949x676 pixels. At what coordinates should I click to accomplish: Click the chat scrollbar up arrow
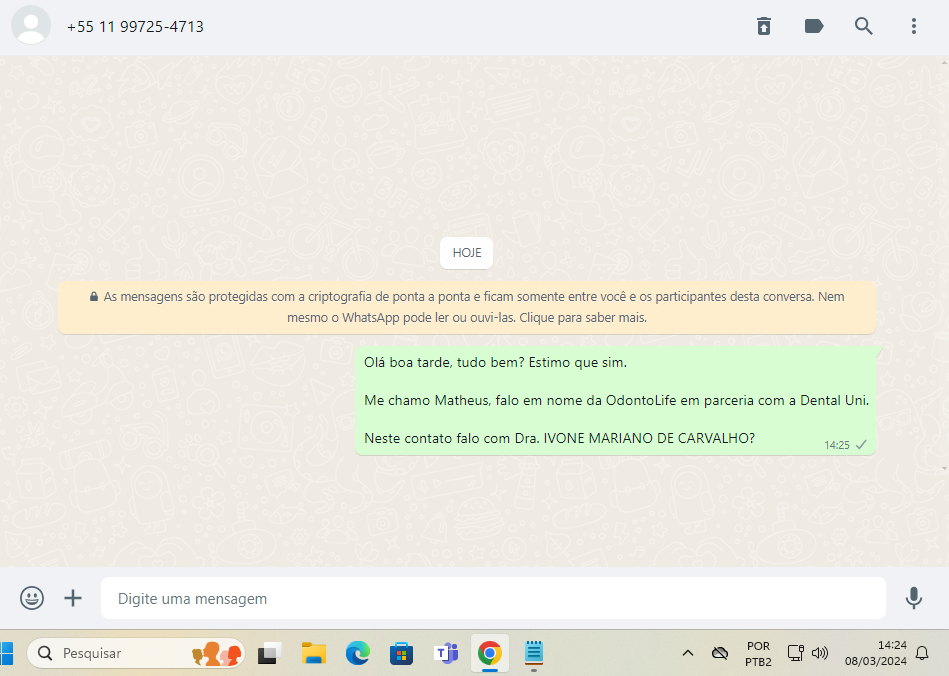pyautogui.click(x=944, y=62)
